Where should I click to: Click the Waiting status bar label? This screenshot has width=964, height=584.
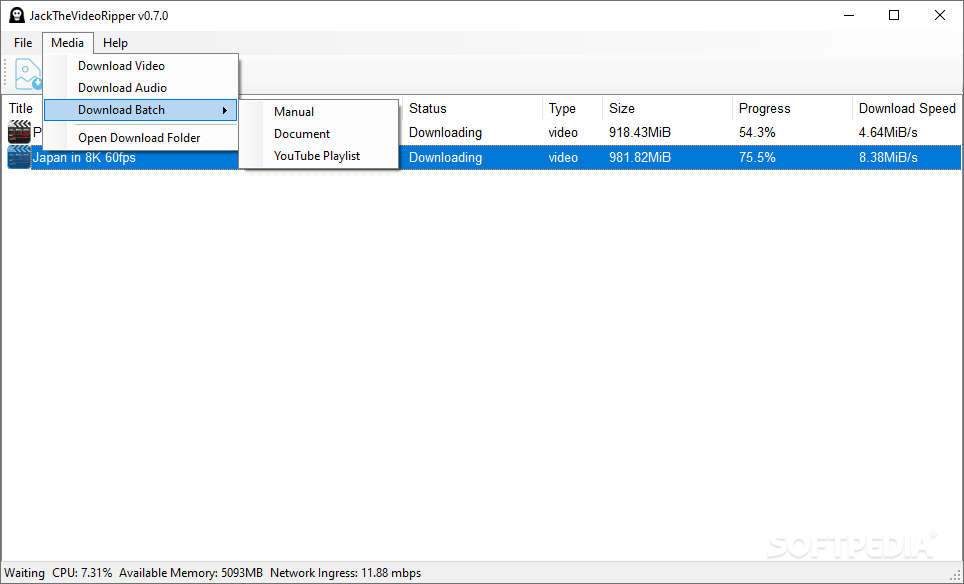(x=25, y=573)
